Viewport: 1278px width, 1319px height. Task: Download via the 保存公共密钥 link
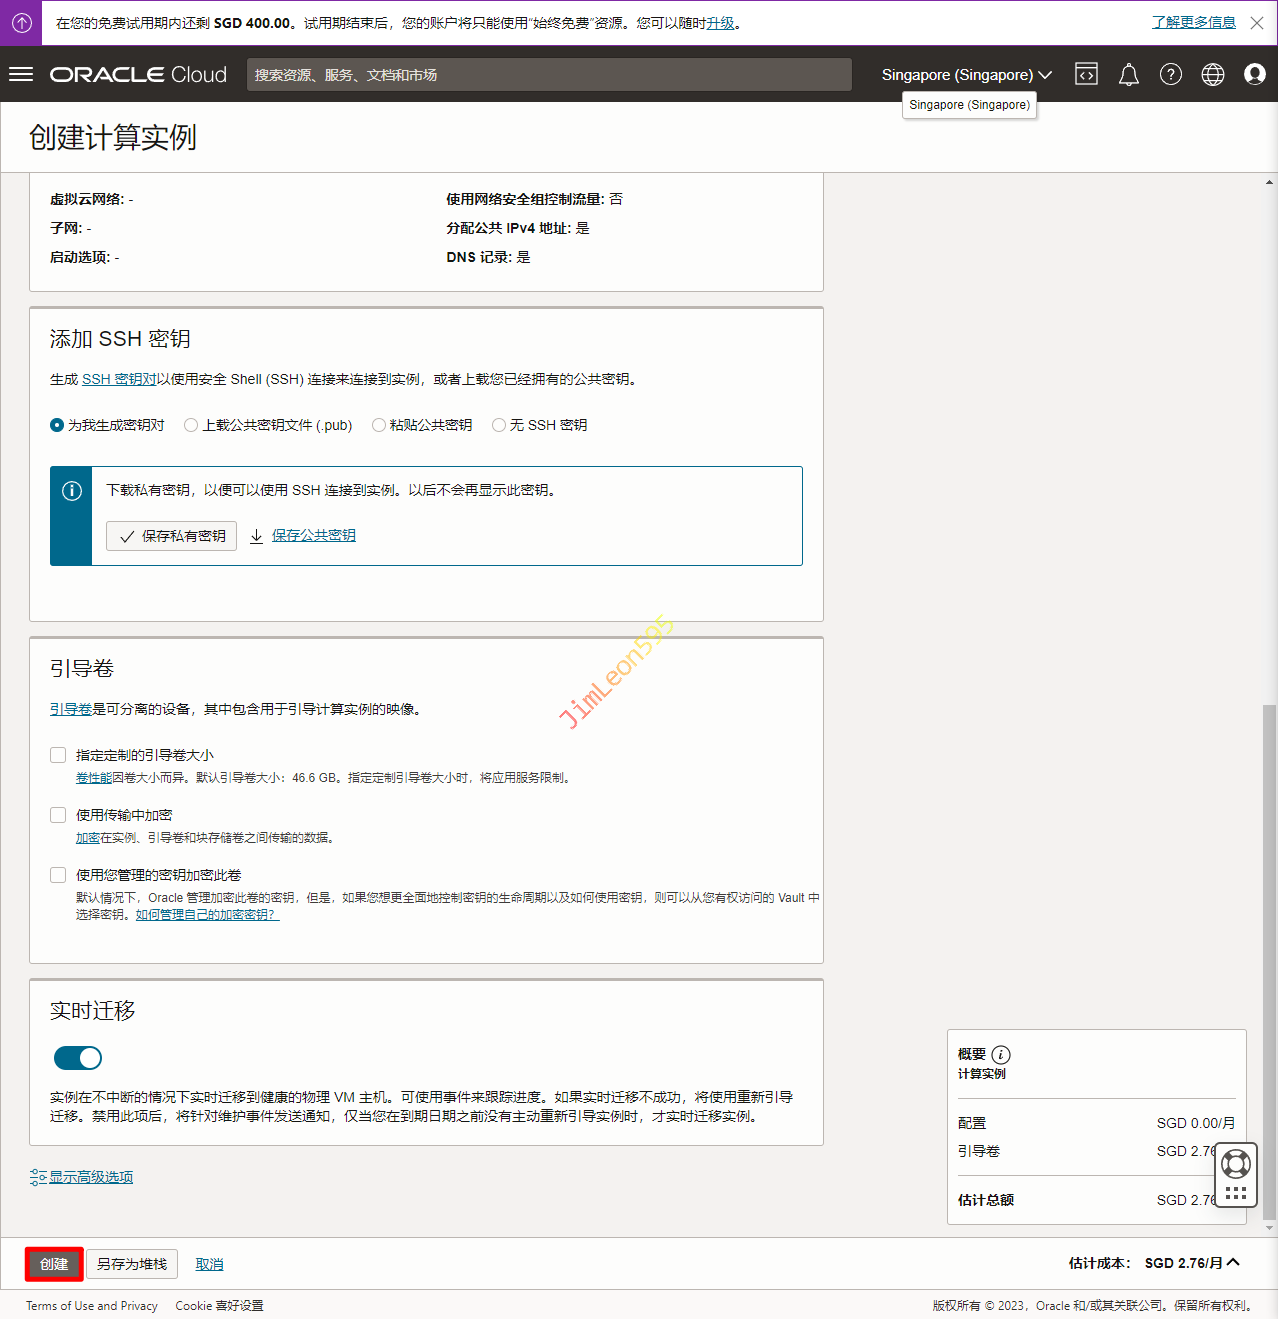pyautogui.click(x=313, y=536)
